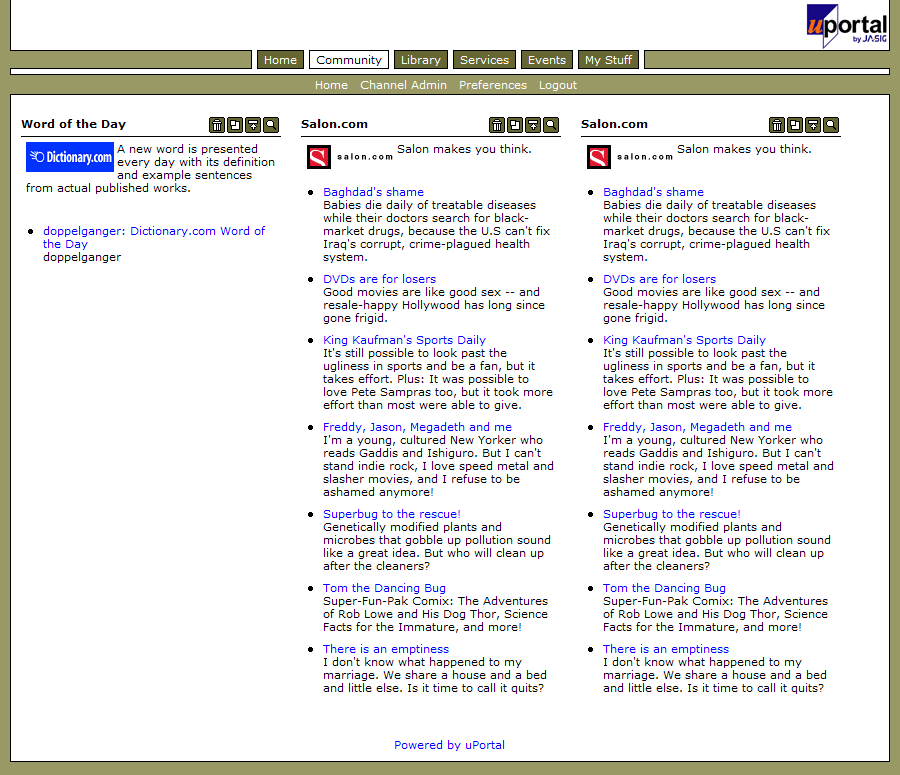Open Freddy, Jason, Megadeth and me, middle column
The image size is (900, 775).
point(417,427)
